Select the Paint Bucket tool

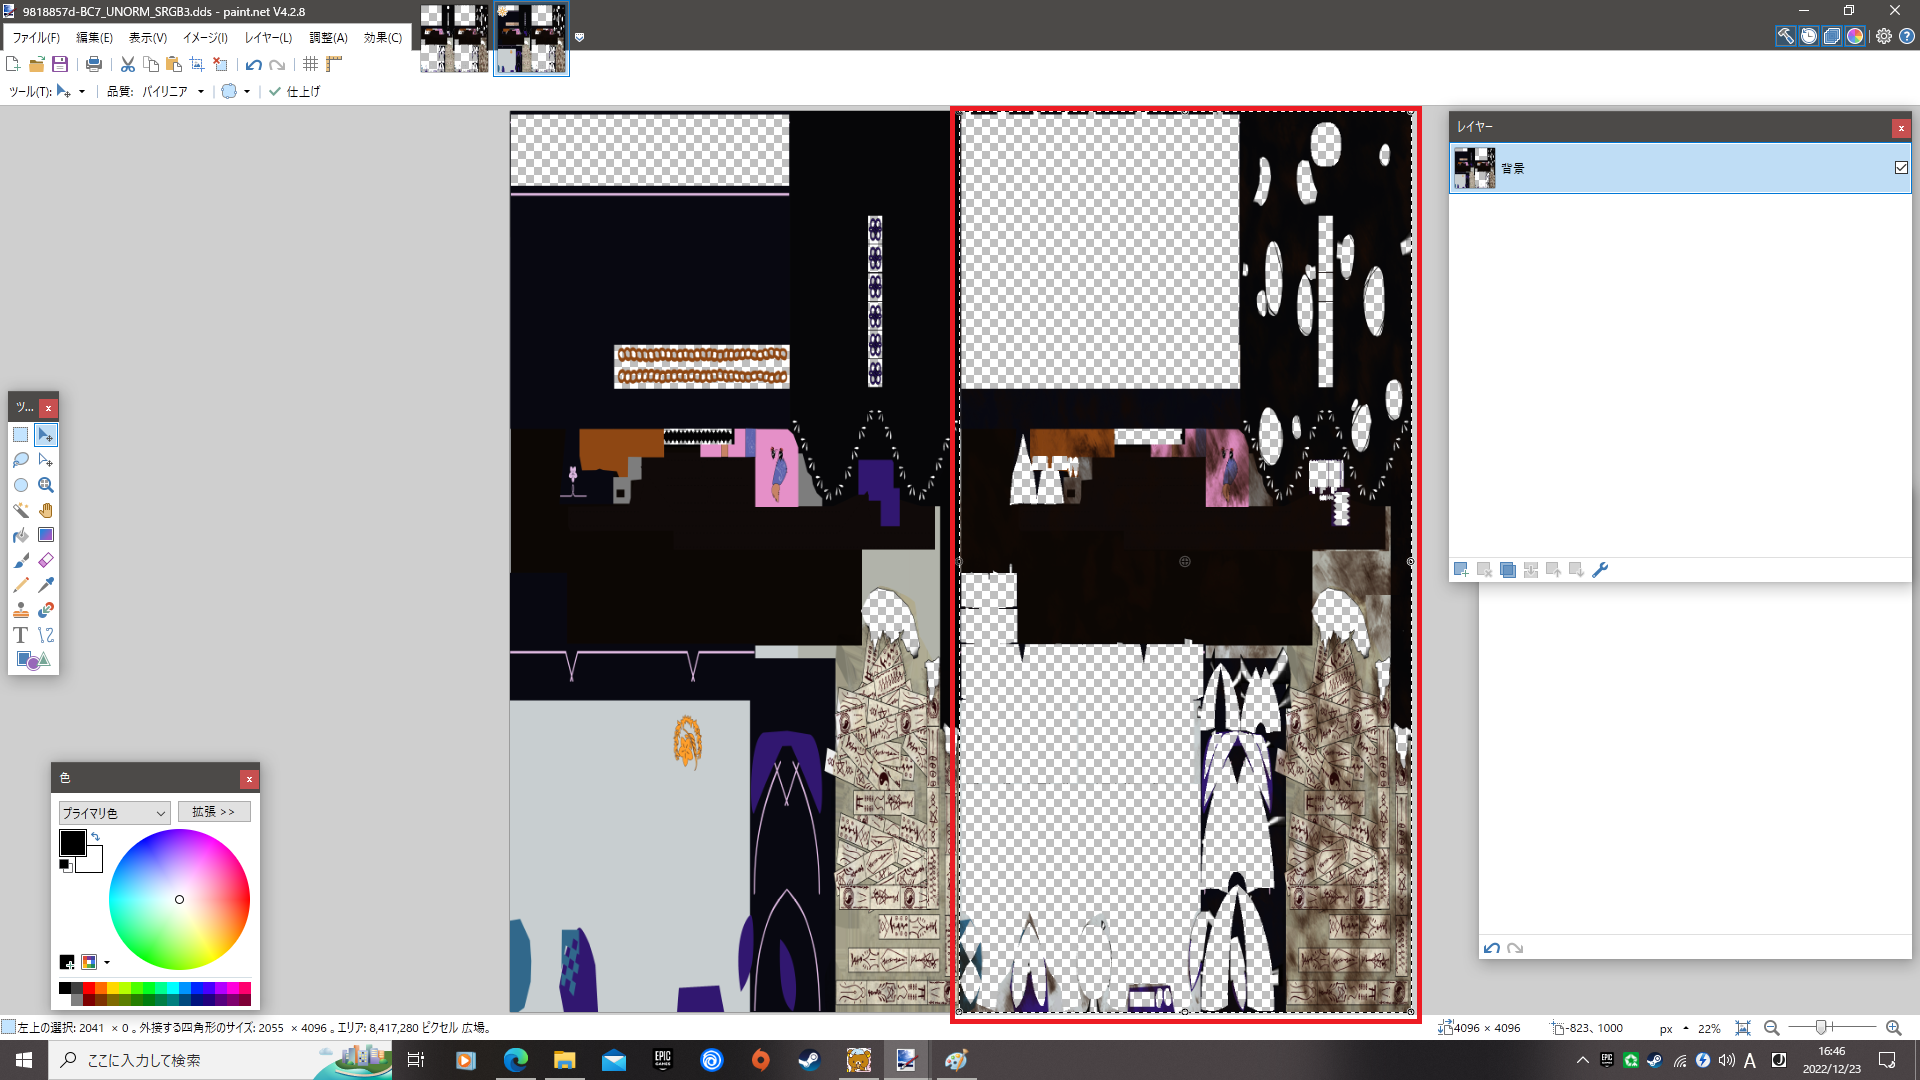pyautogui.click(x=20, y=535)
